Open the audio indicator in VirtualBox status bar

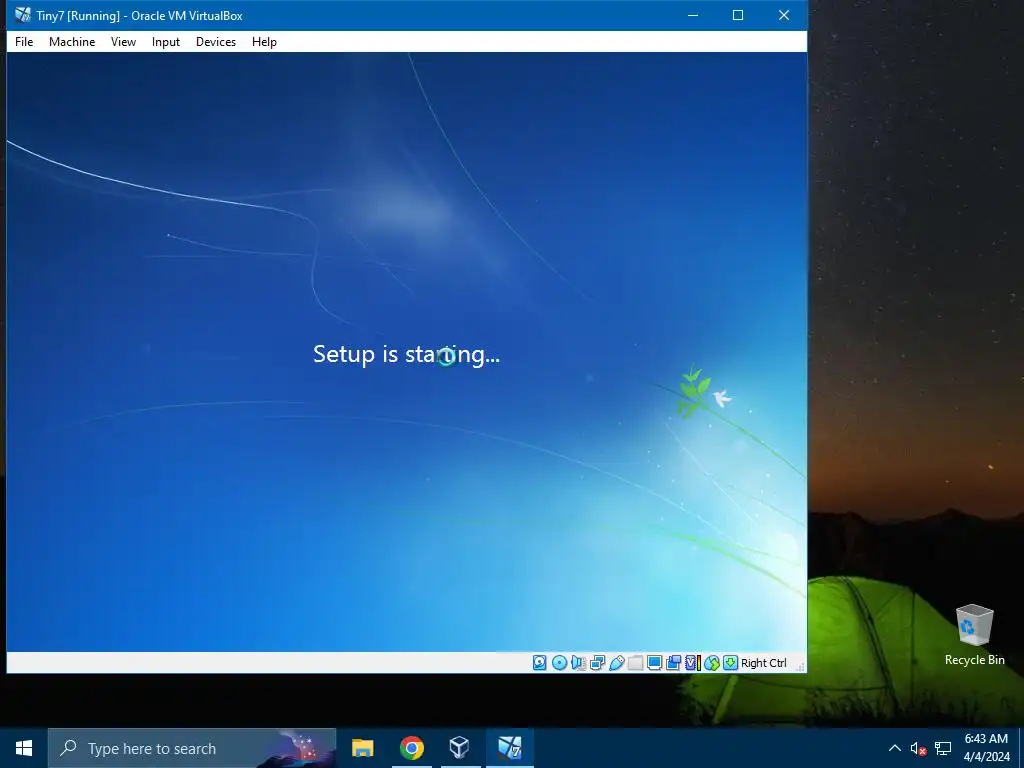click(x=578, y=663)
